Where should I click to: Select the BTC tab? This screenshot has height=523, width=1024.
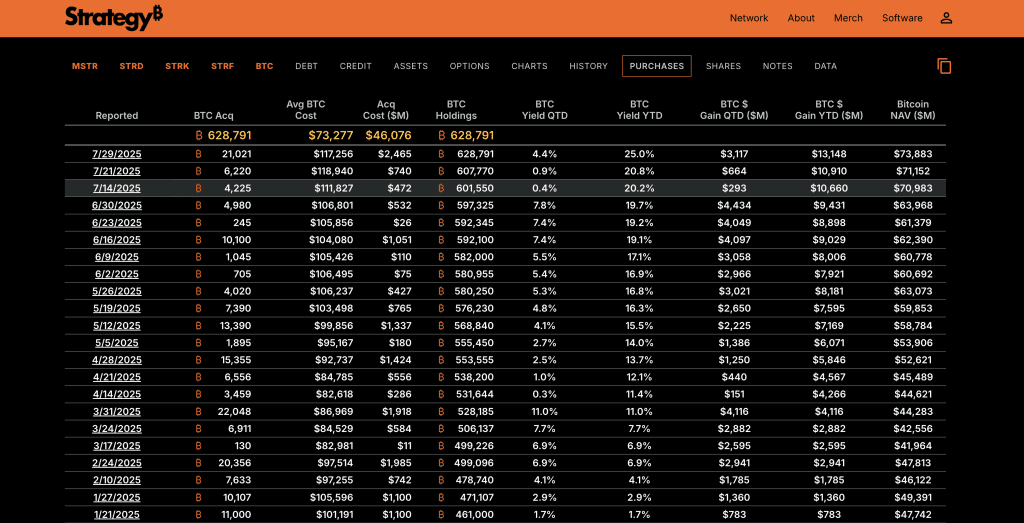point(264,66)
